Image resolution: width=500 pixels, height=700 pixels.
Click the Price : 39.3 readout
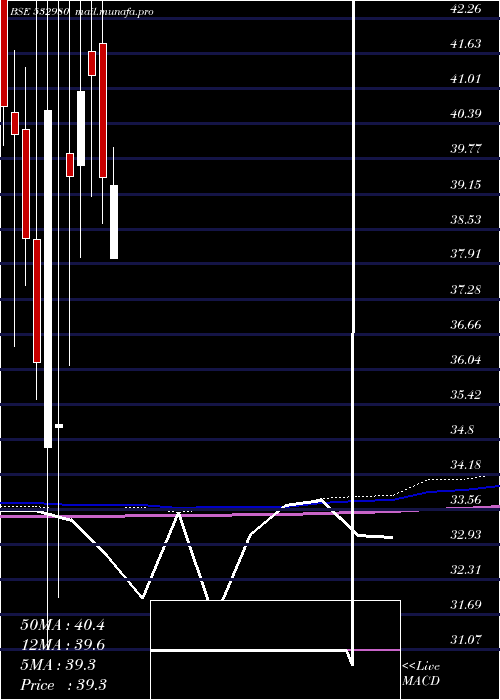coord(63,685)
